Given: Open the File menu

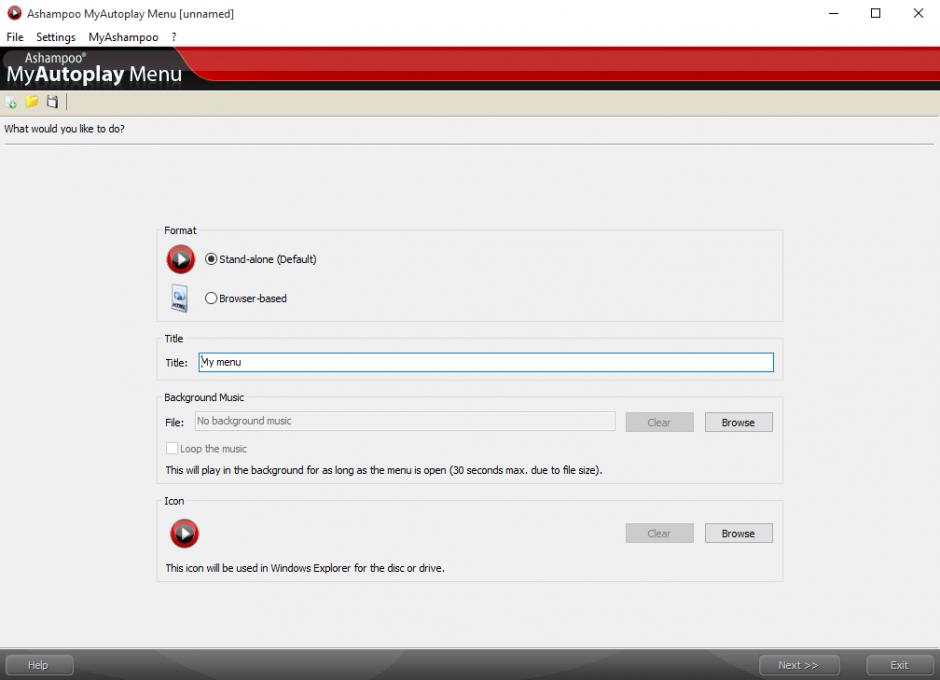Looking at the screenshot, I should (x=15, y=37).
